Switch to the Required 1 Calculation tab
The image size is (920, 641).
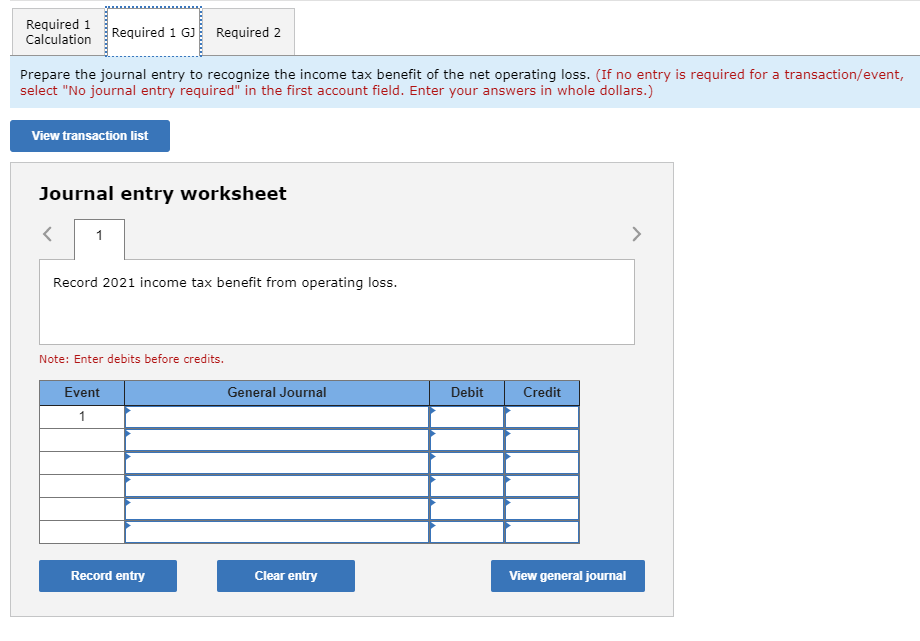pos(58,32)
